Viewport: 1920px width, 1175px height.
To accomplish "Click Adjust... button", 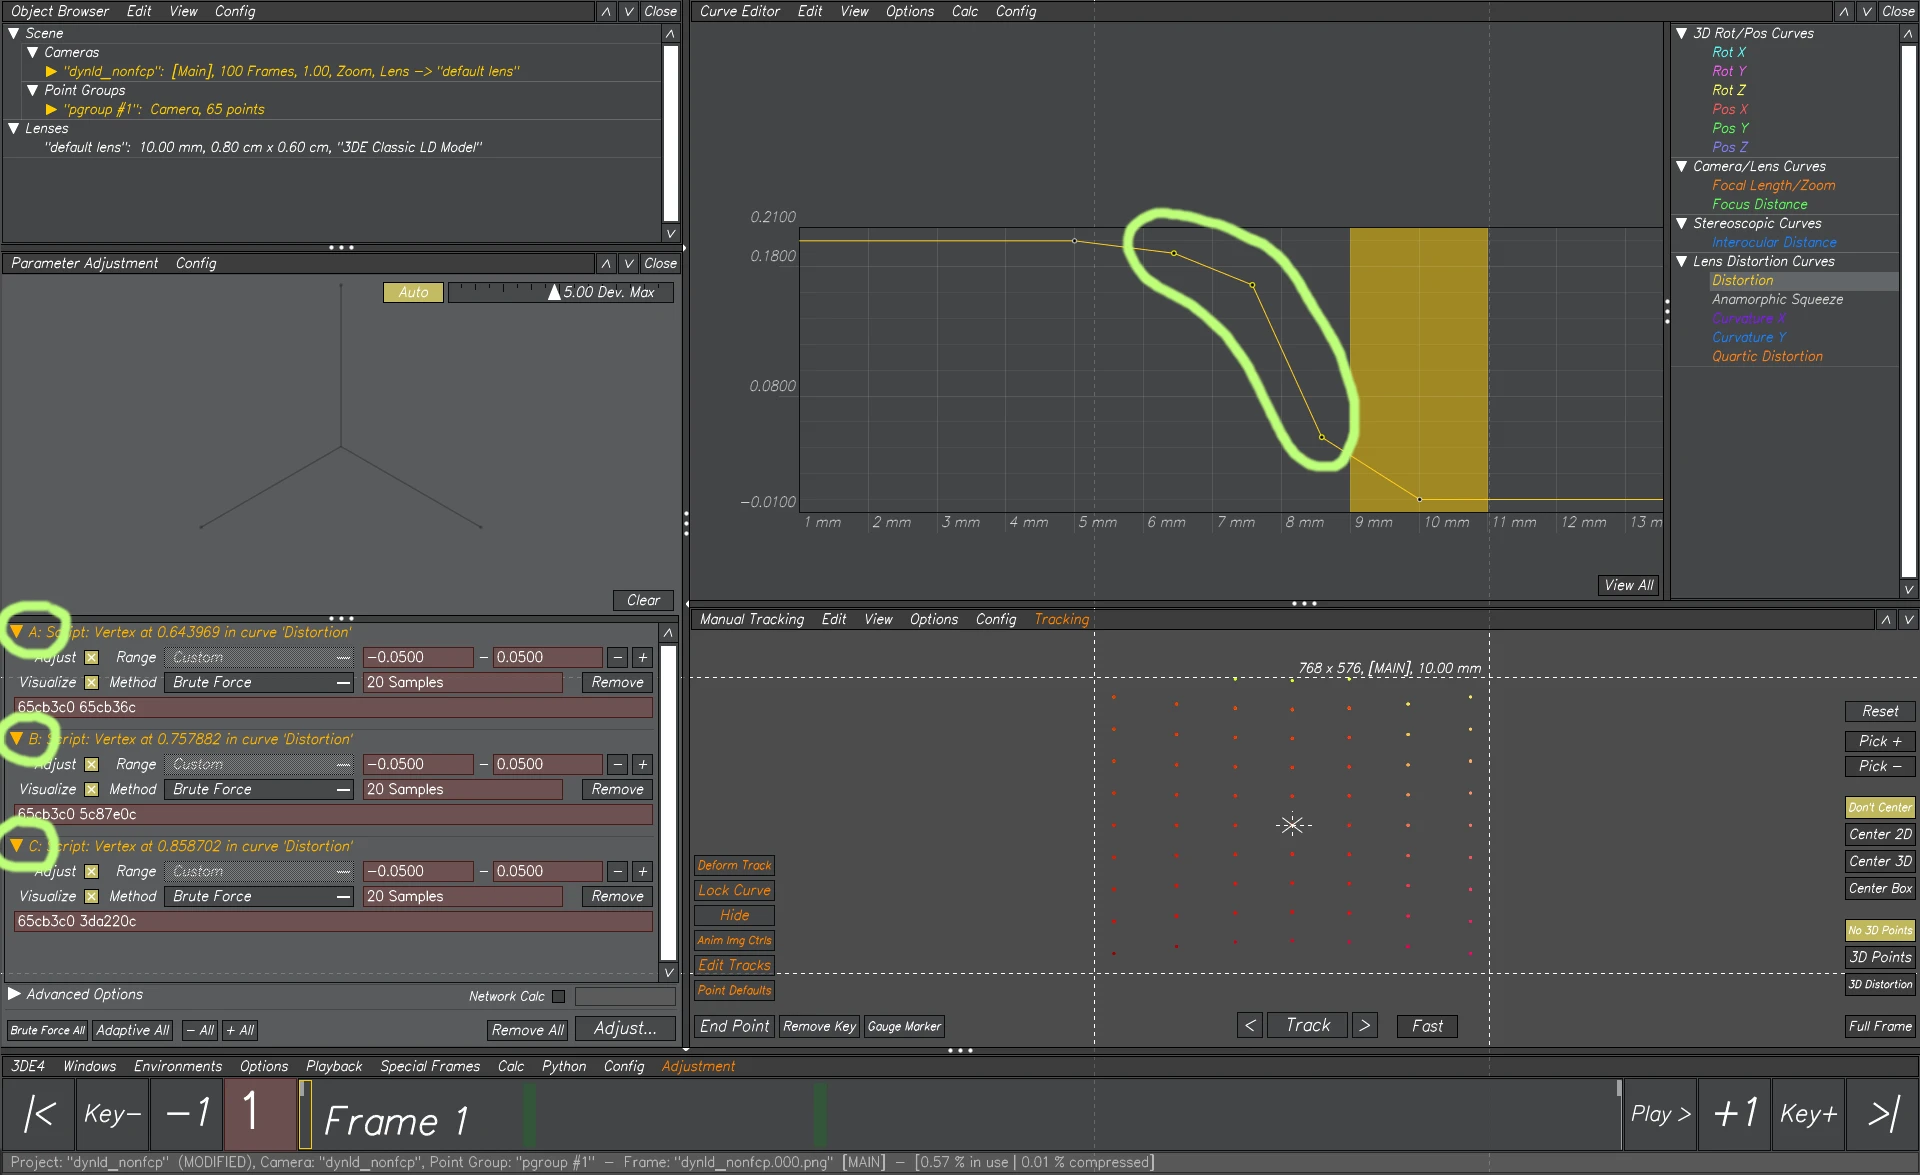I will tap(625, 1028).
